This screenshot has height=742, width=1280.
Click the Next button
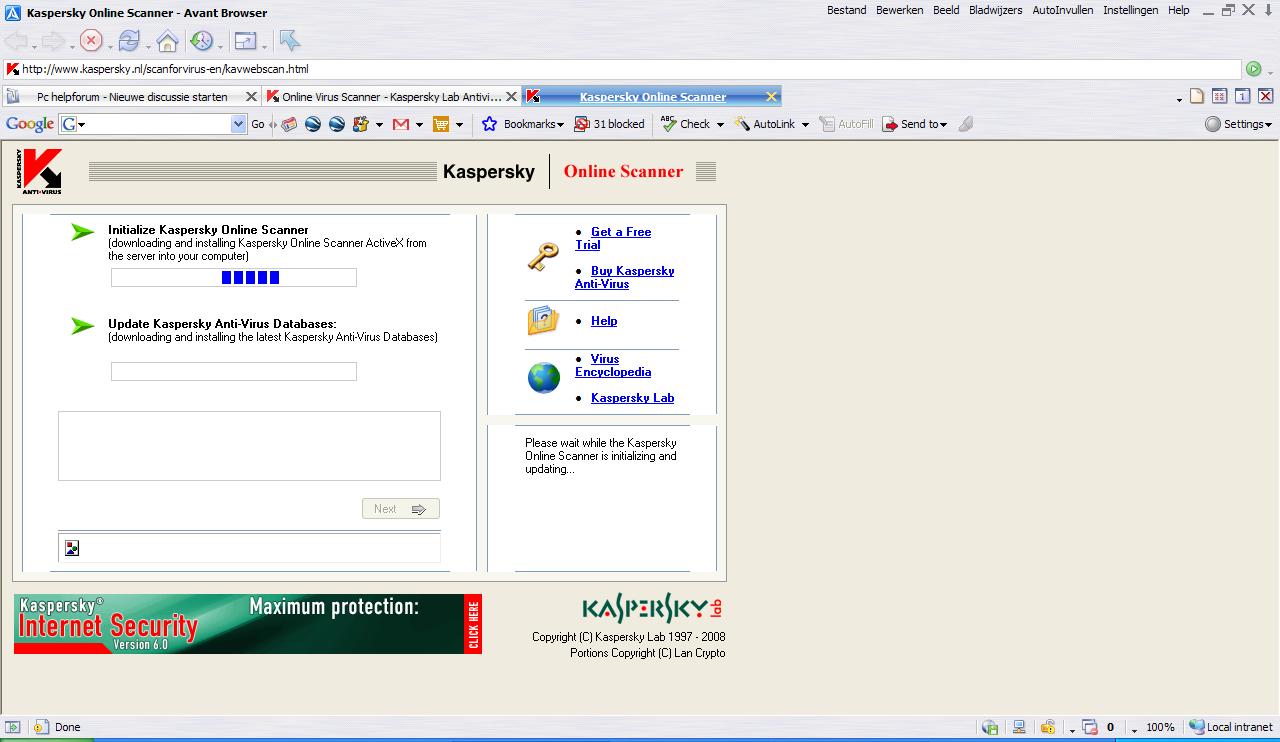(401, 509)
